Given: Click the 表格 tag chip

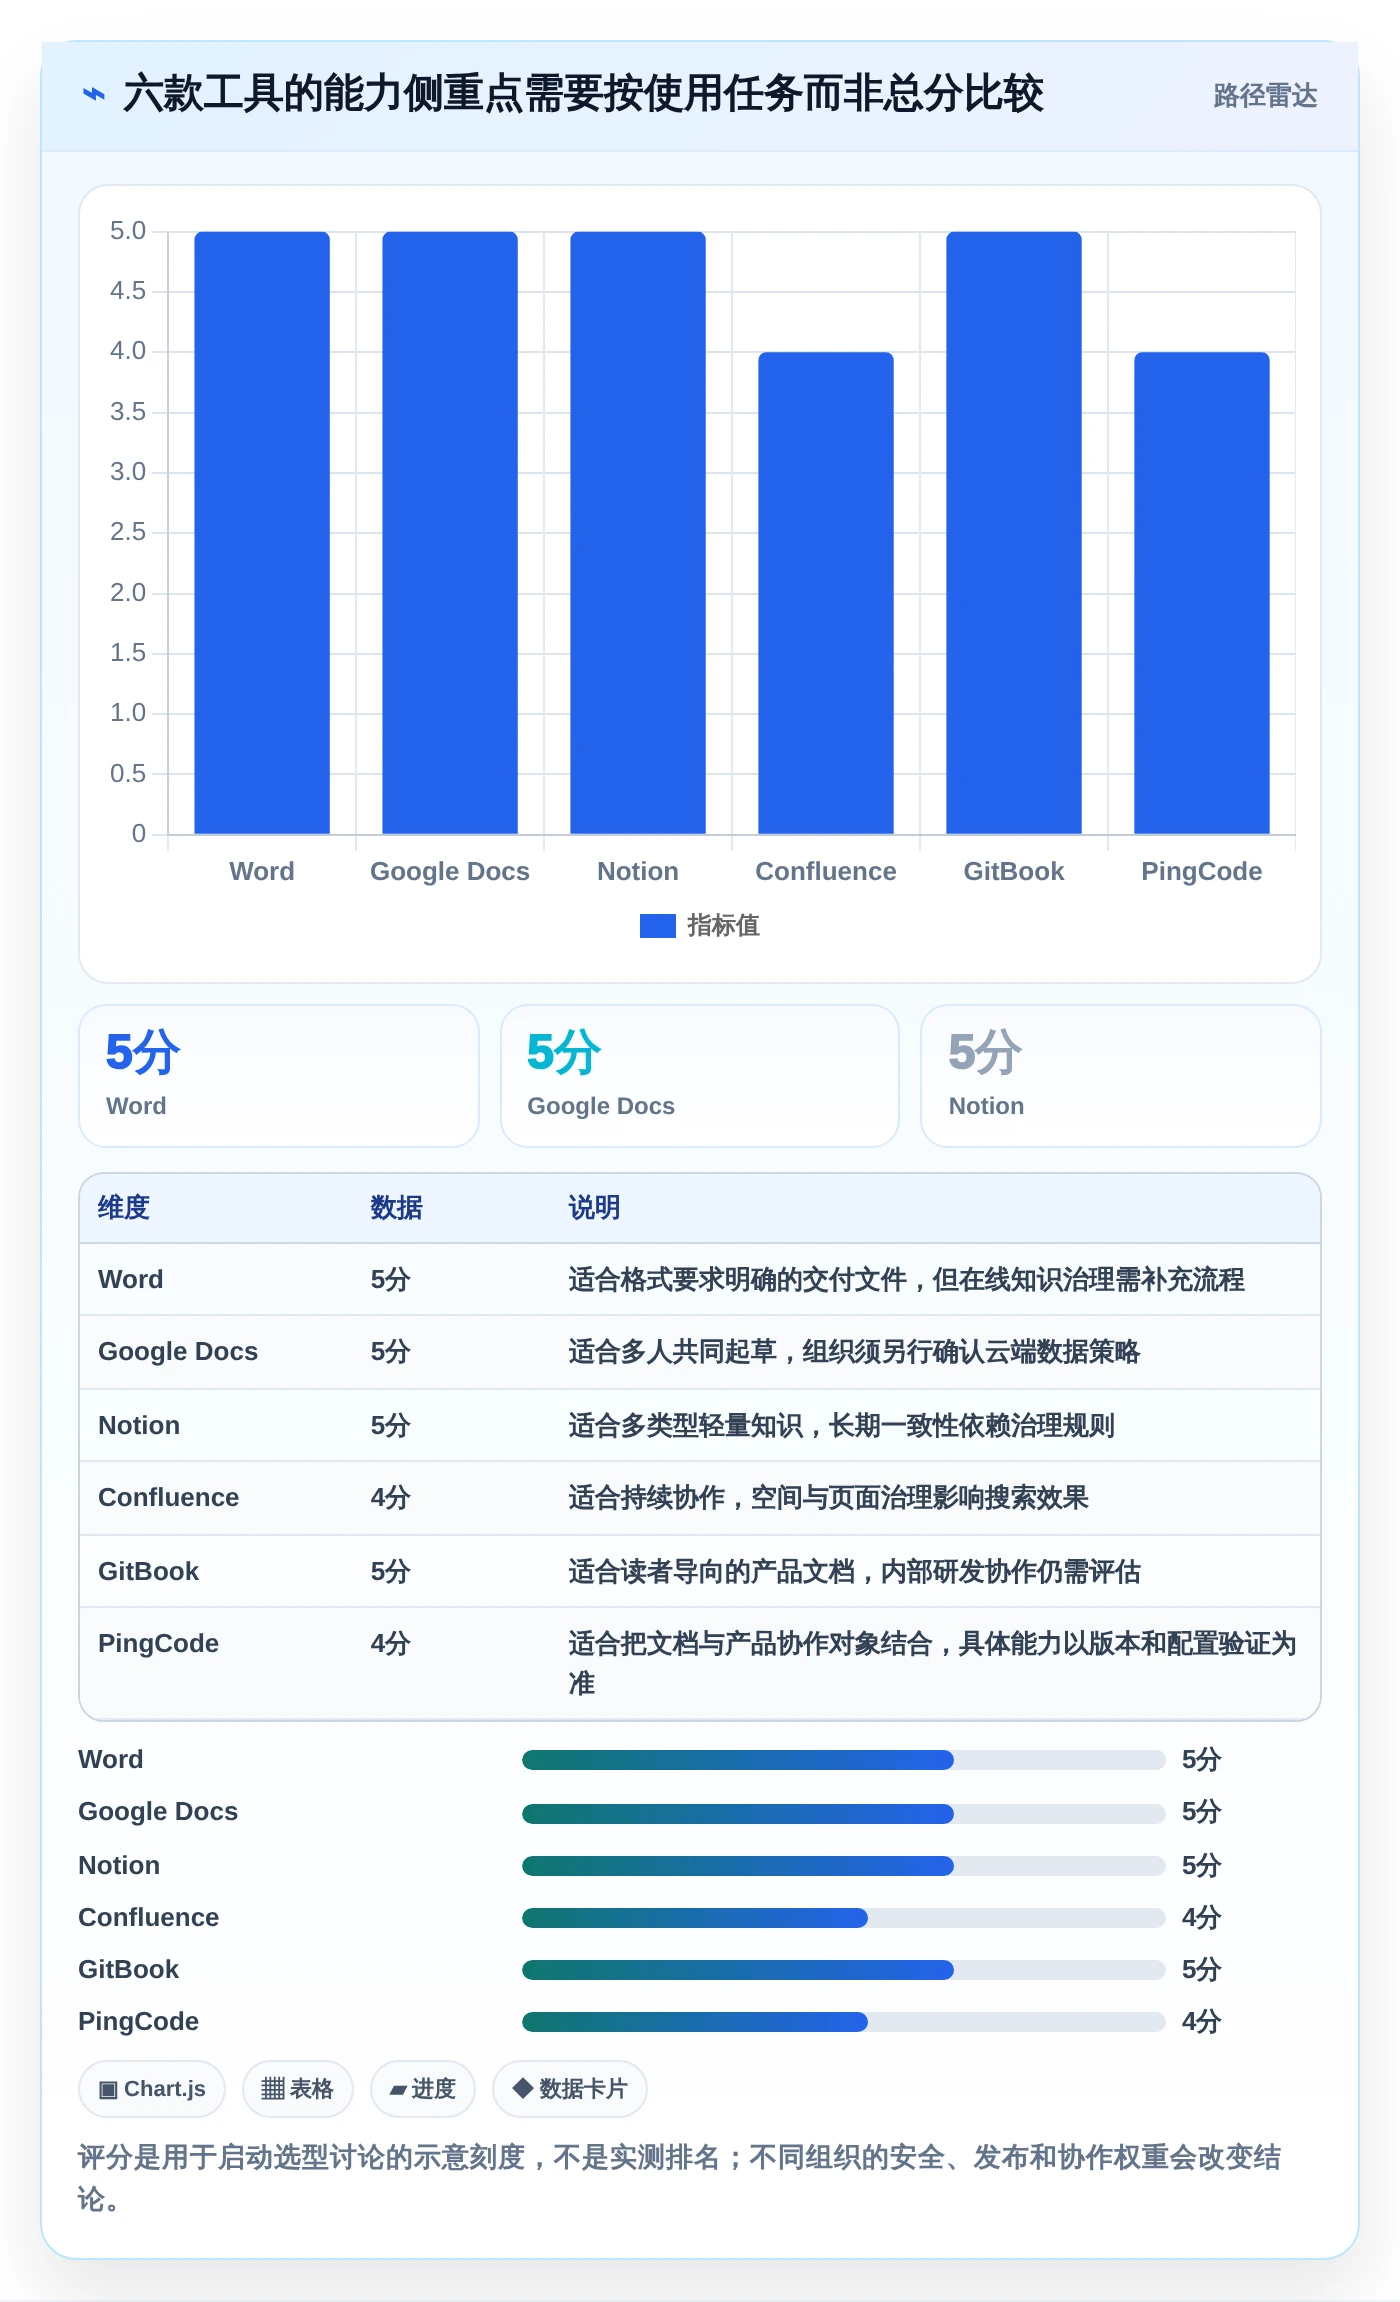Looking at the screenshot, I should 298,2089.
